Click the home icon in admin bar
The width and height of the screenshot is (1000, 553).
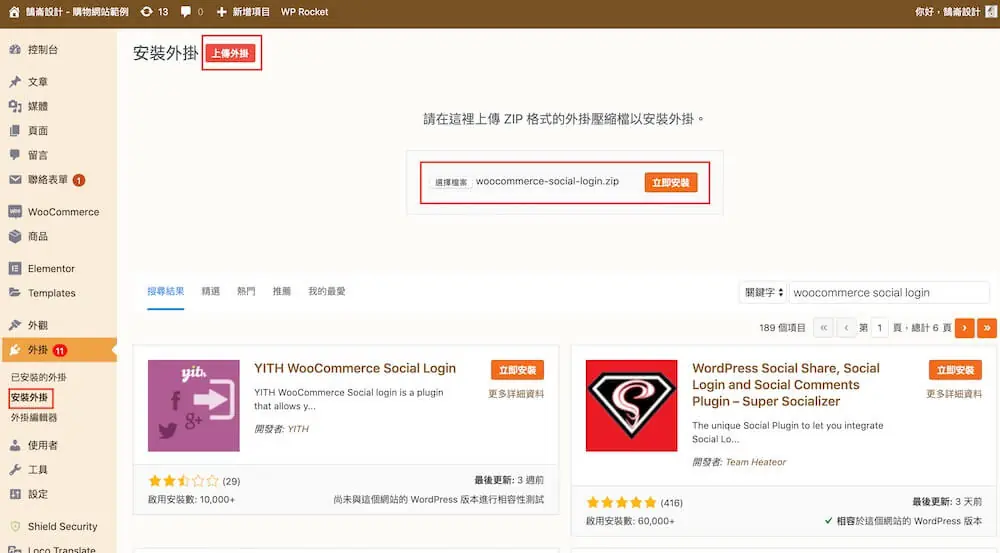[14, 11]
